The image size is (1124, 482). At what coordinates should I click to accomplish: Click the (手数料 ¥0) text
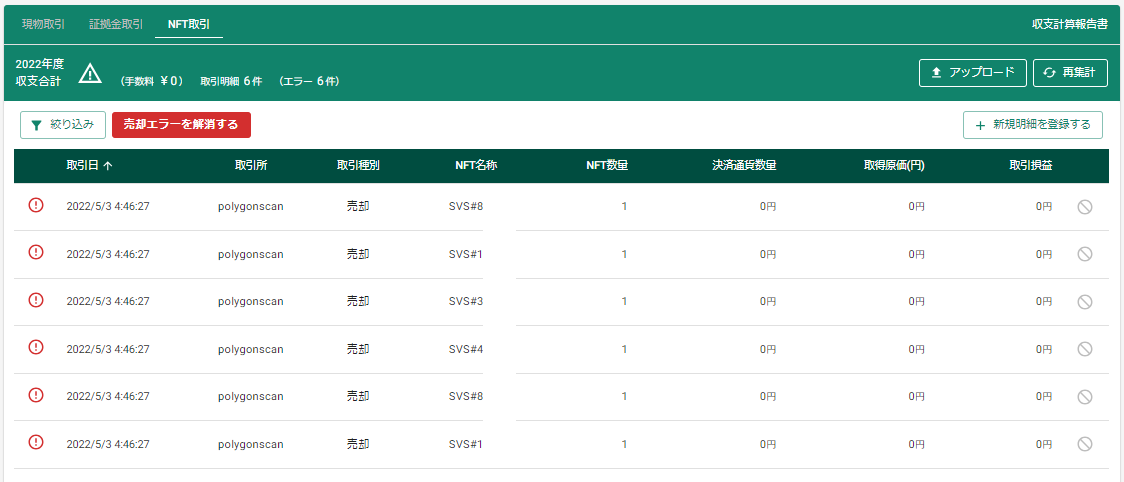point(152,82)
